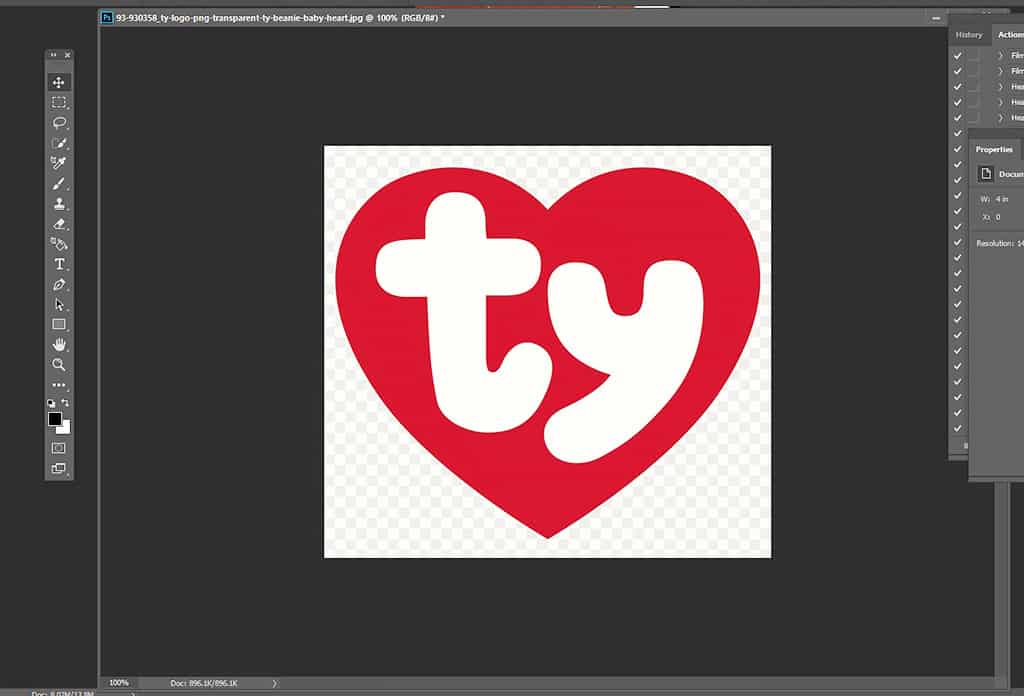
Task: Select the Path Selection arrow tool
Action: pyautogui.click(x=59, y=305)
